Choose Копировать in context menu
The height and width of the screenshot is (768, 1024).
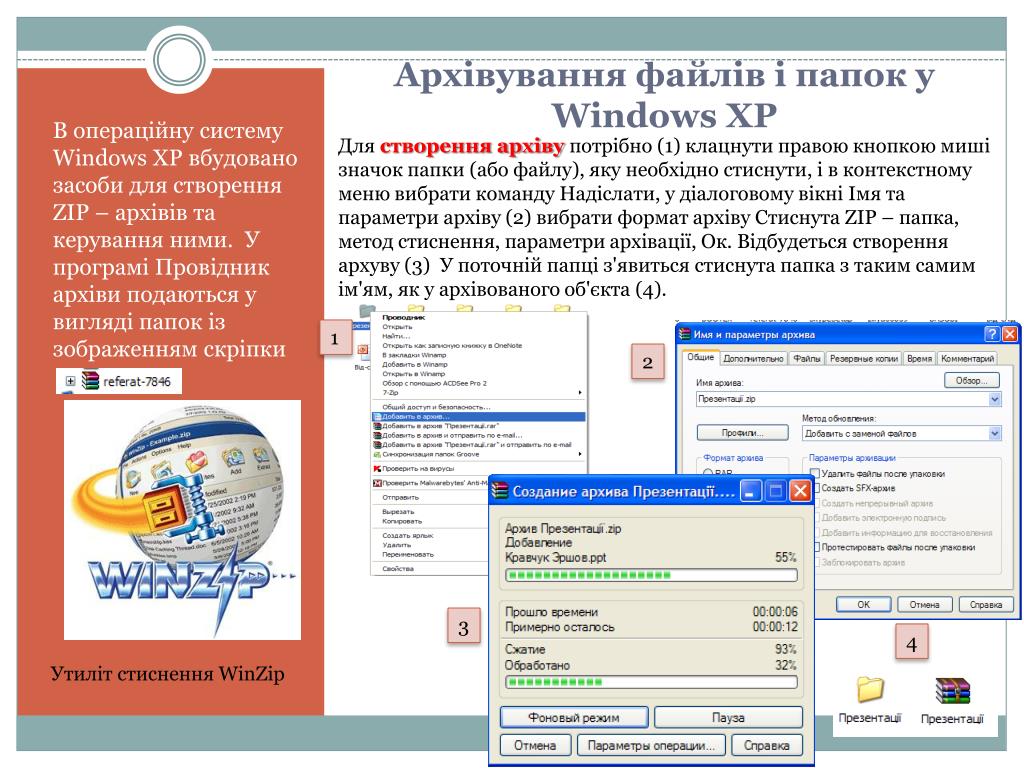(402, 521)
